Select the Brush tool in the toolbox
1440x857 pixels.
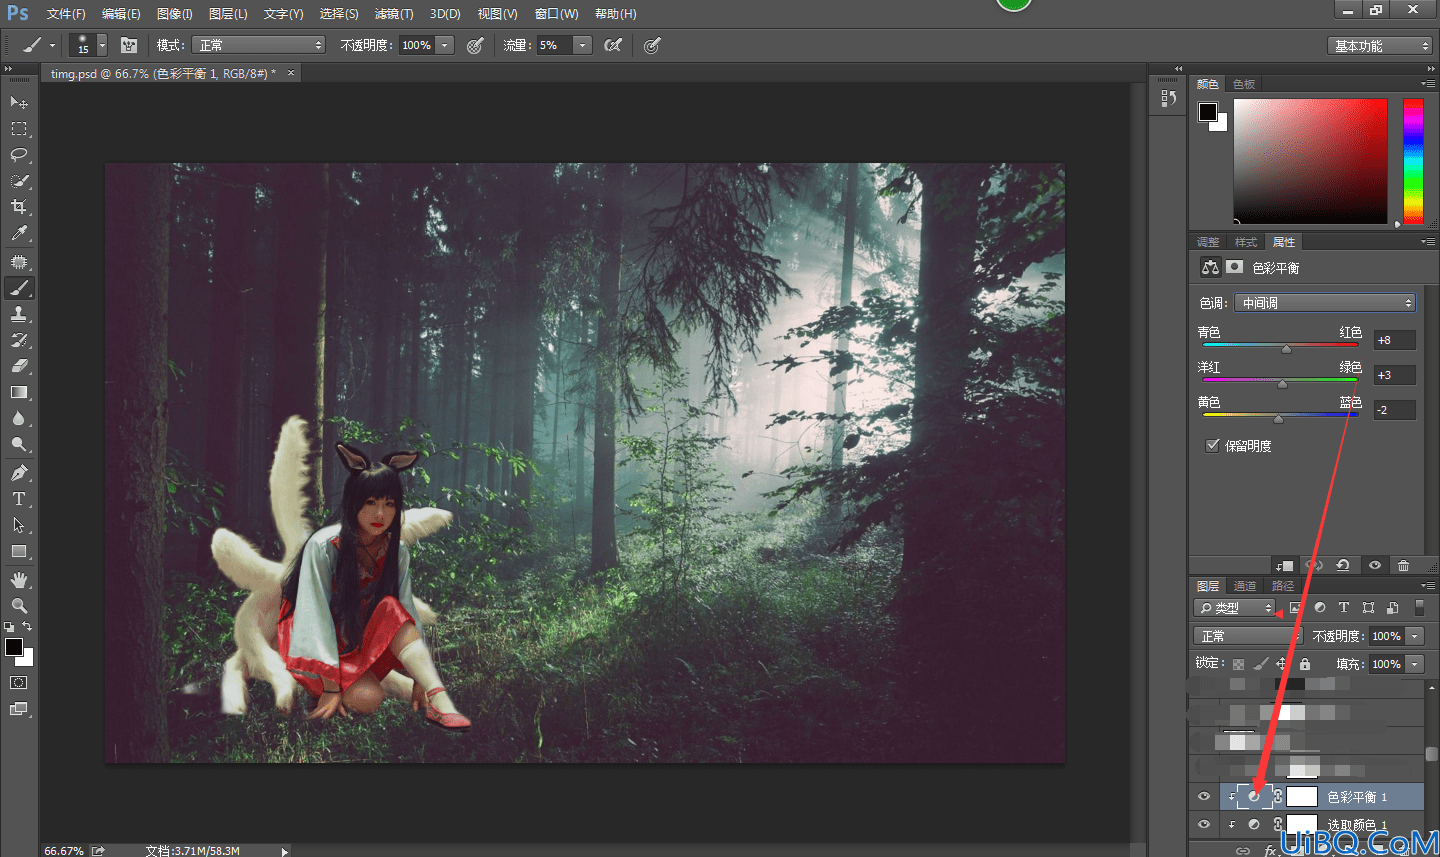19,287
